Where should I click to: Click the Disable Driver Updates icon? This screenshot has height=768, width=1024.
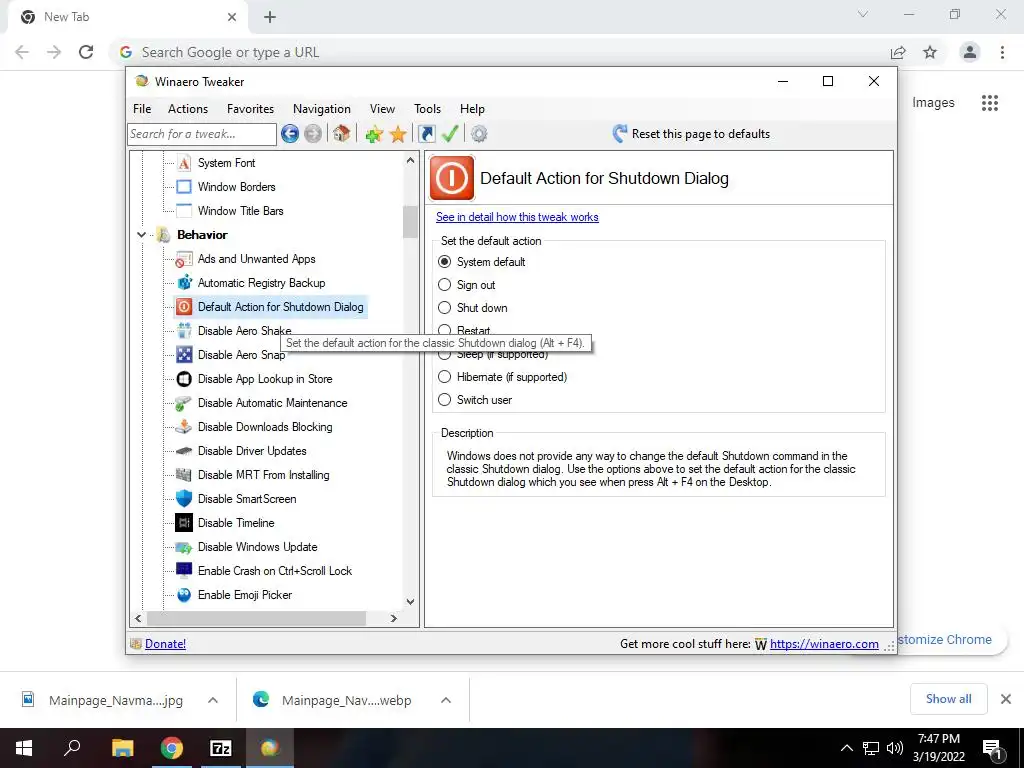pyautogui.click(x=184, y=451)
